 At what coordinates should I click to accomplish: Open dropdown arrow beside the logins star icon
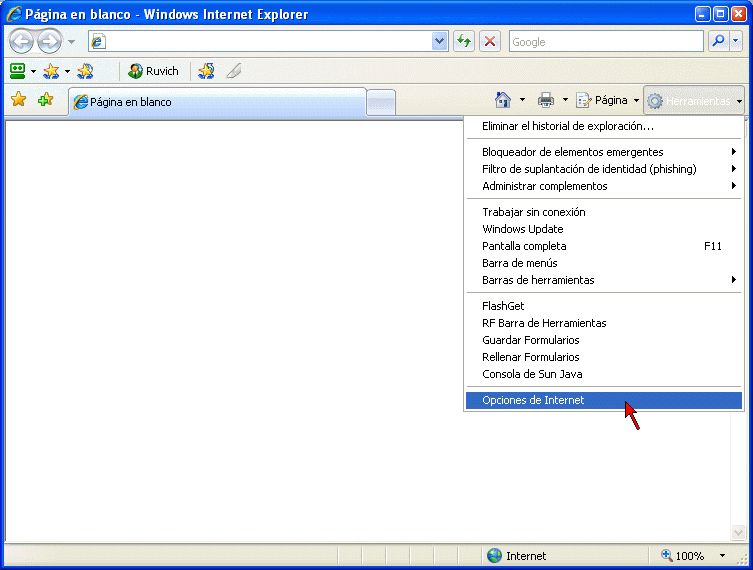click(67, 72)
